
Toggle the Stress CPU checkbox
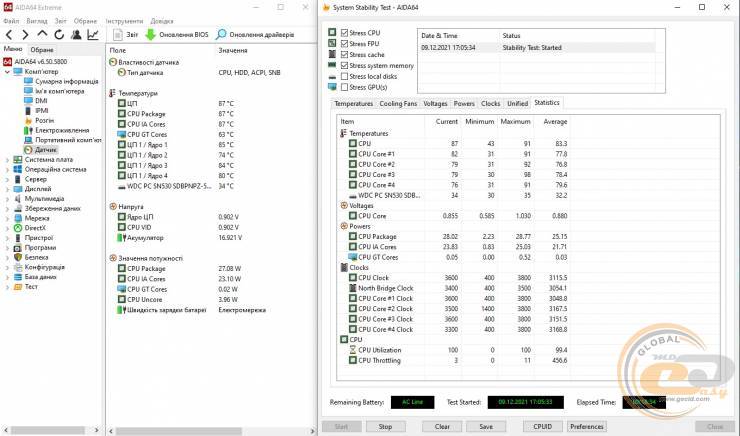tap(345, 33)
